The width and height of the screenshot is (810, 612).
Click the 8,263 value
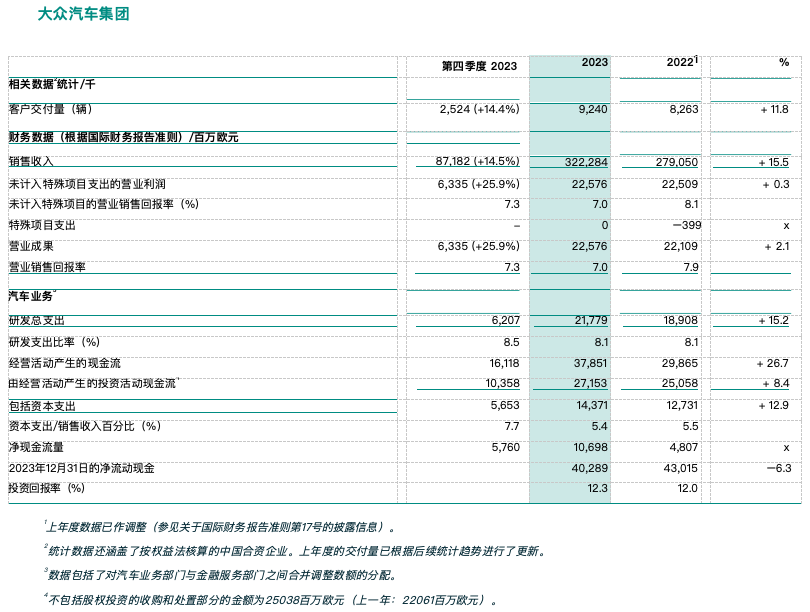(x=683, y=109)
